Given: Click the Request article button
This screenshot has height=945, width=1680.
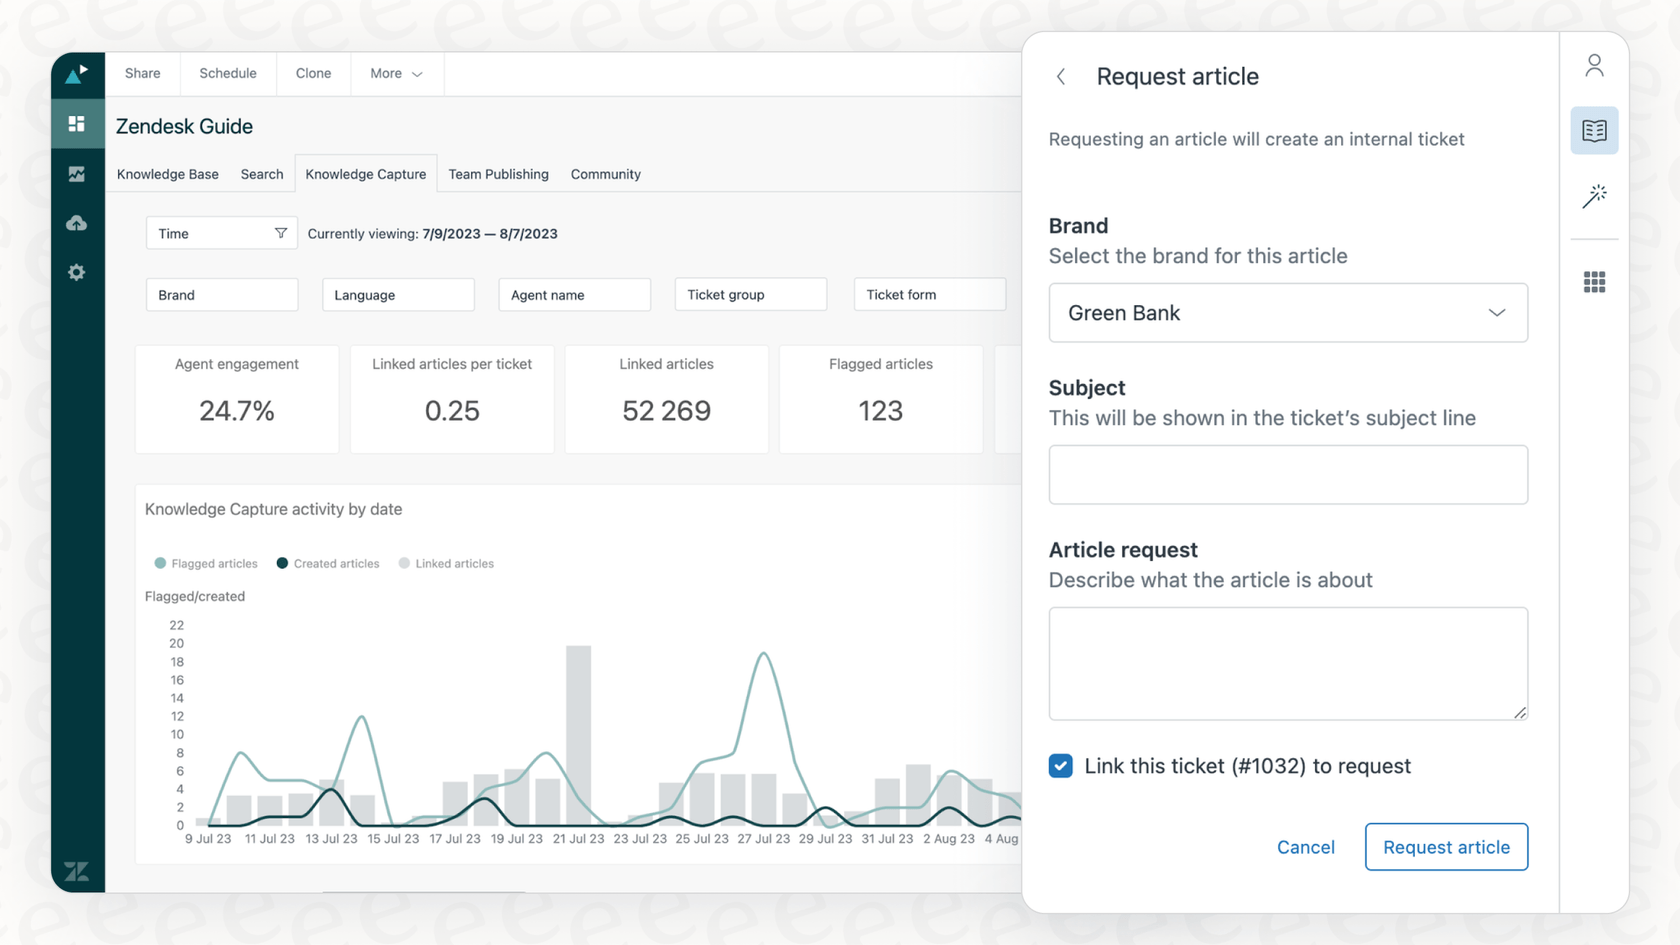Looking at the screenshot, I should pyautogui.click(x=1446, y=847).
